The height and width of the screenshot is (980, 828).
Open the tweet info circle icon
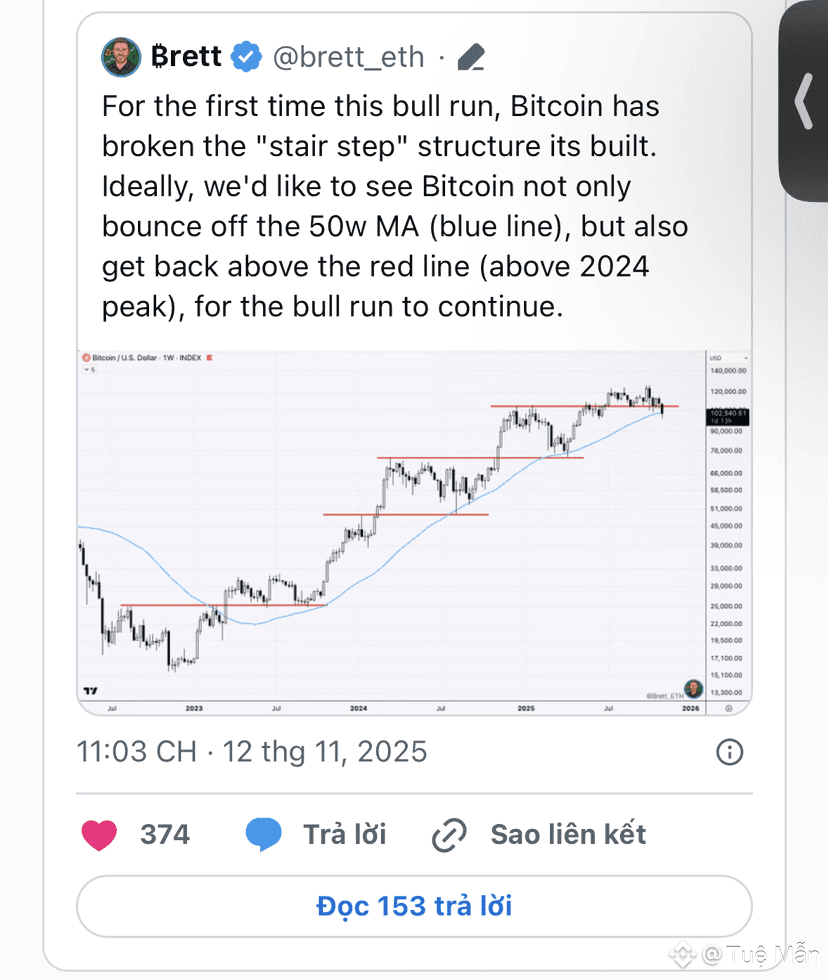click(x=729, y=752)
